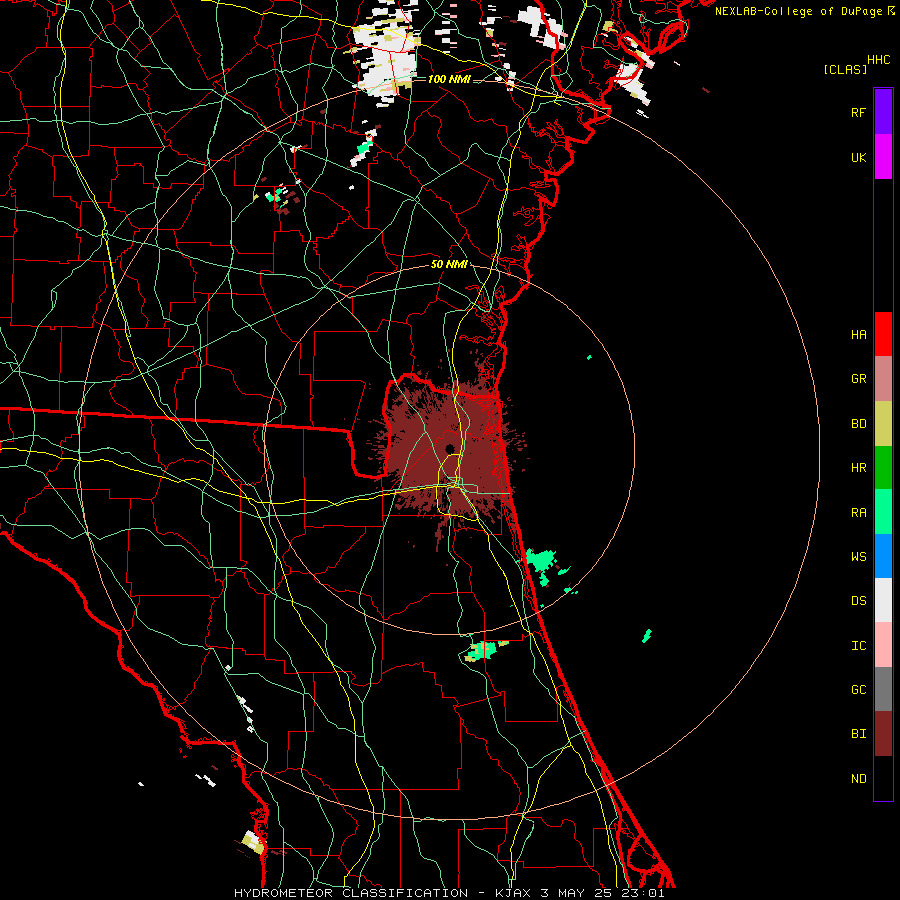Select the yellow BD legend color swatch

(883, 424)
